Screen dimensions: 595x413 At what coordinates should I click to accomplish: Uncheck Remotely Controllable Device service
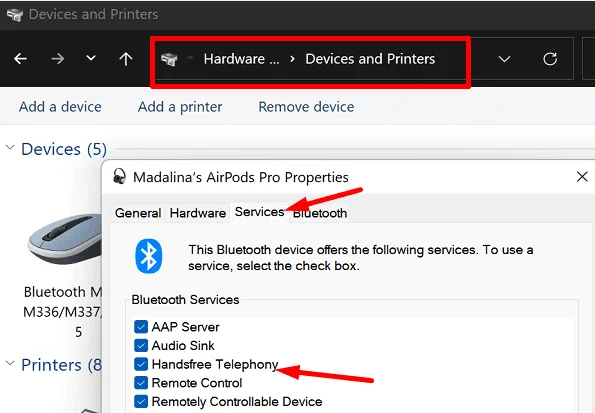141,401
